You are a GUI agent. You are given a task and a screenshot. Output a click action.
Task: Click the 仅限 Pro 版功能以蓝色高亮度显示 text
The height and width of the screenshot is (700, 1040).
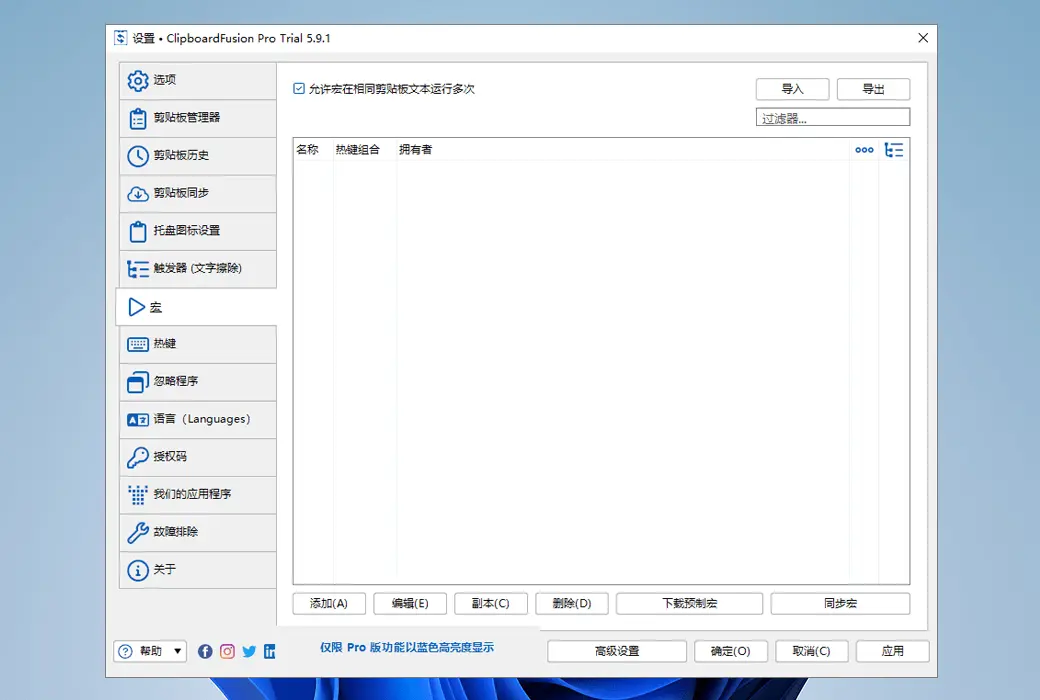coord(407,648)
